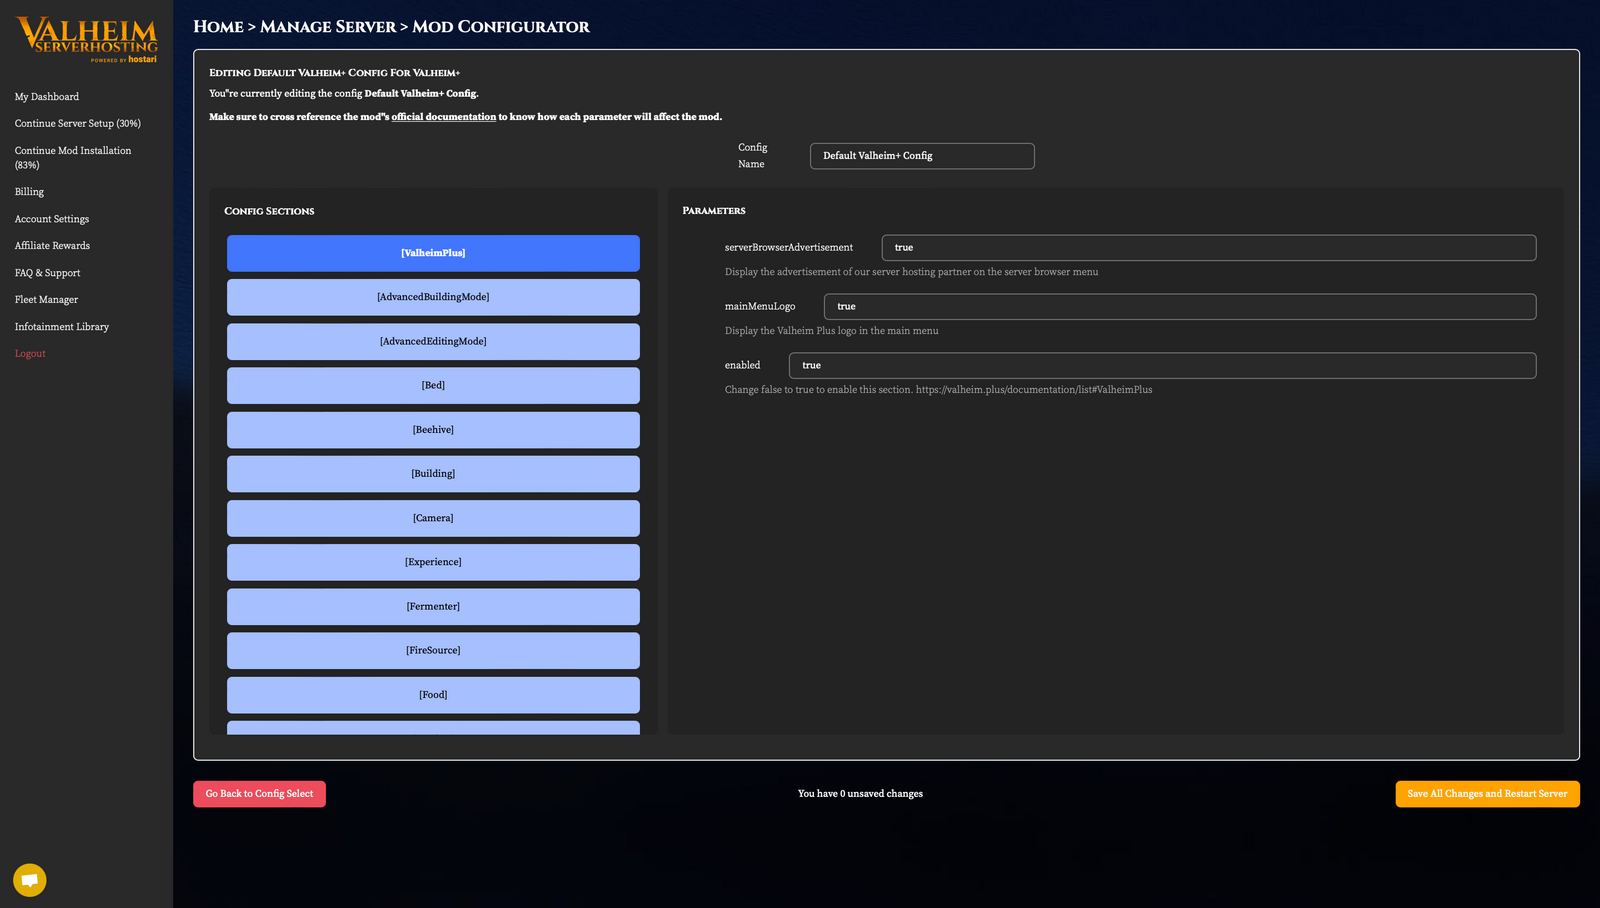Screen dimensions: 1600x908
Task: Go to Billing page
Action: click(29, 192)
